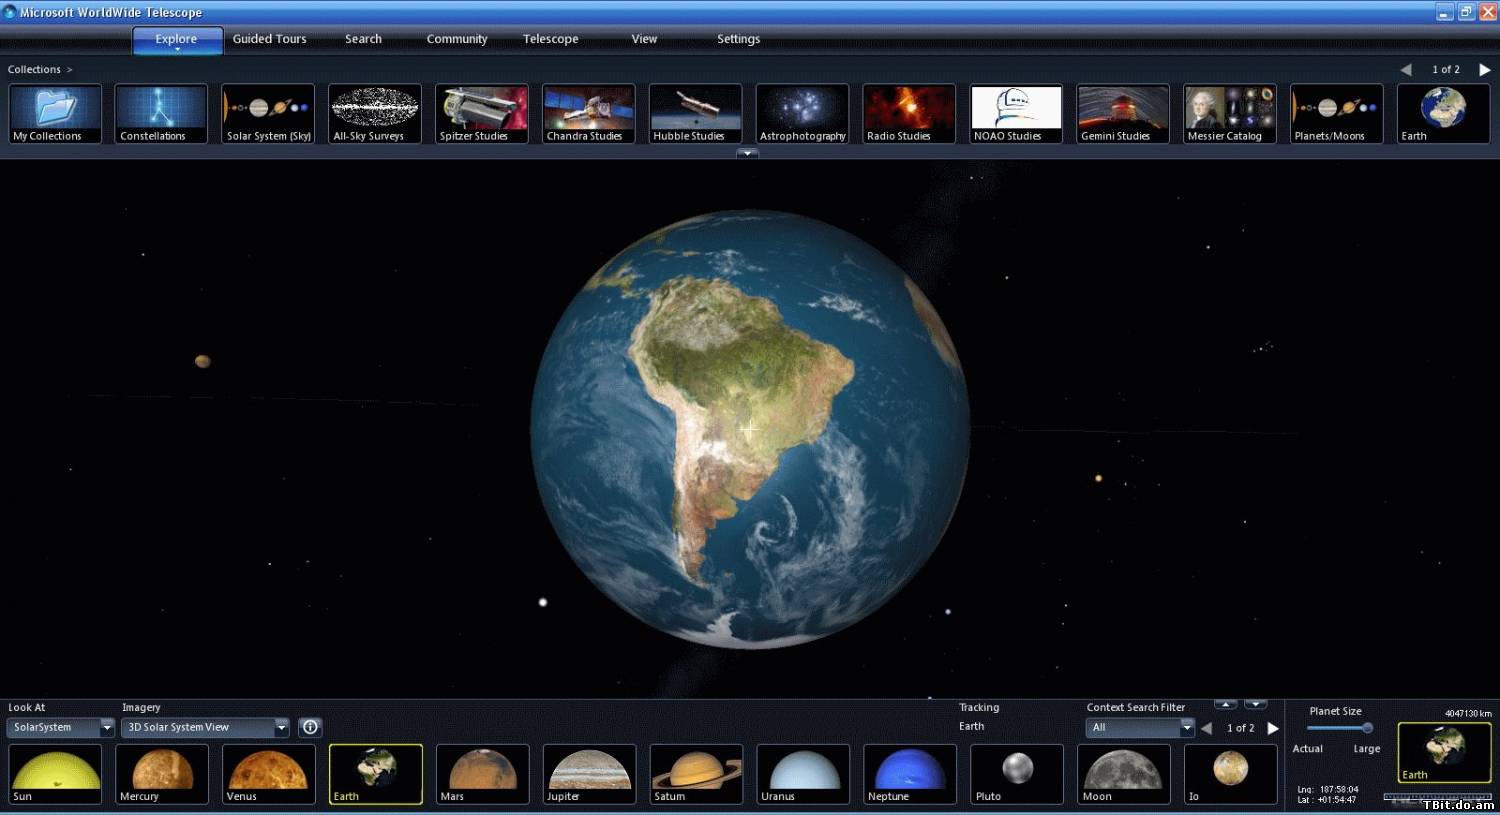The image size is (1500, 815).
Task: Click the down arrow above context panel
Action: coord(1256,704)
